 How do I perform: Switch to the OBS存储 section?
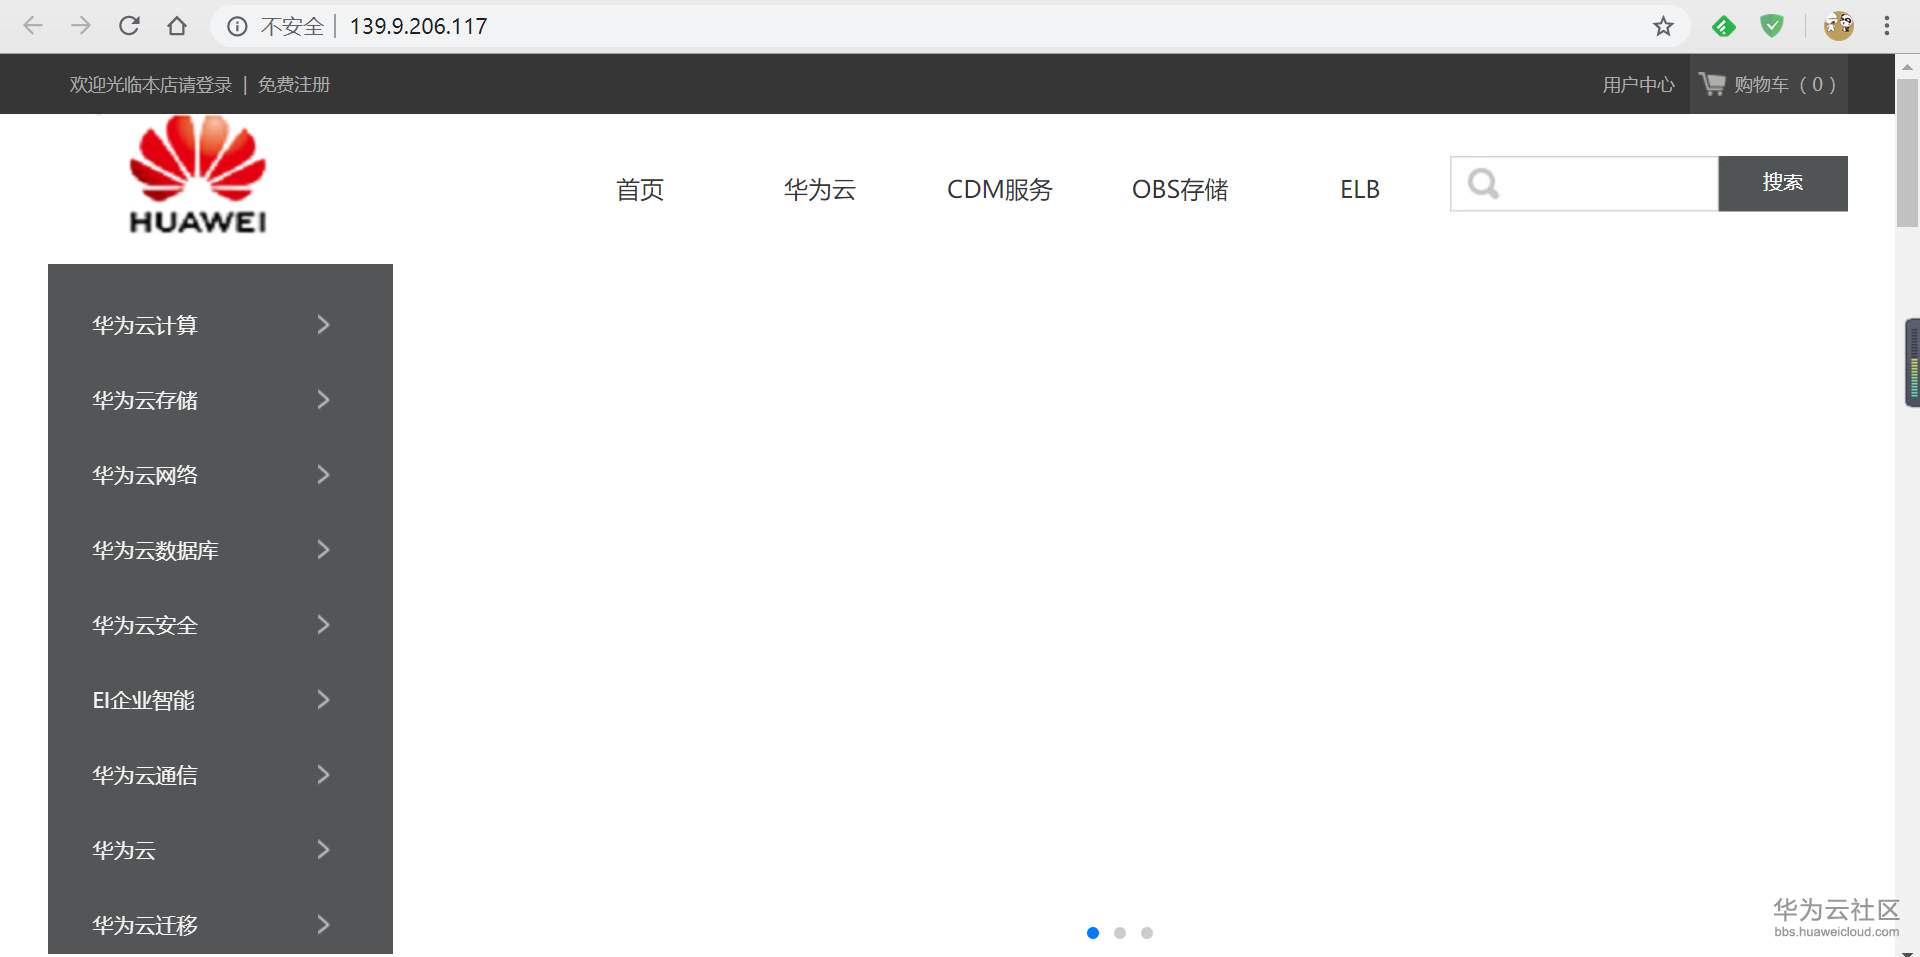tap(1179, 189)
